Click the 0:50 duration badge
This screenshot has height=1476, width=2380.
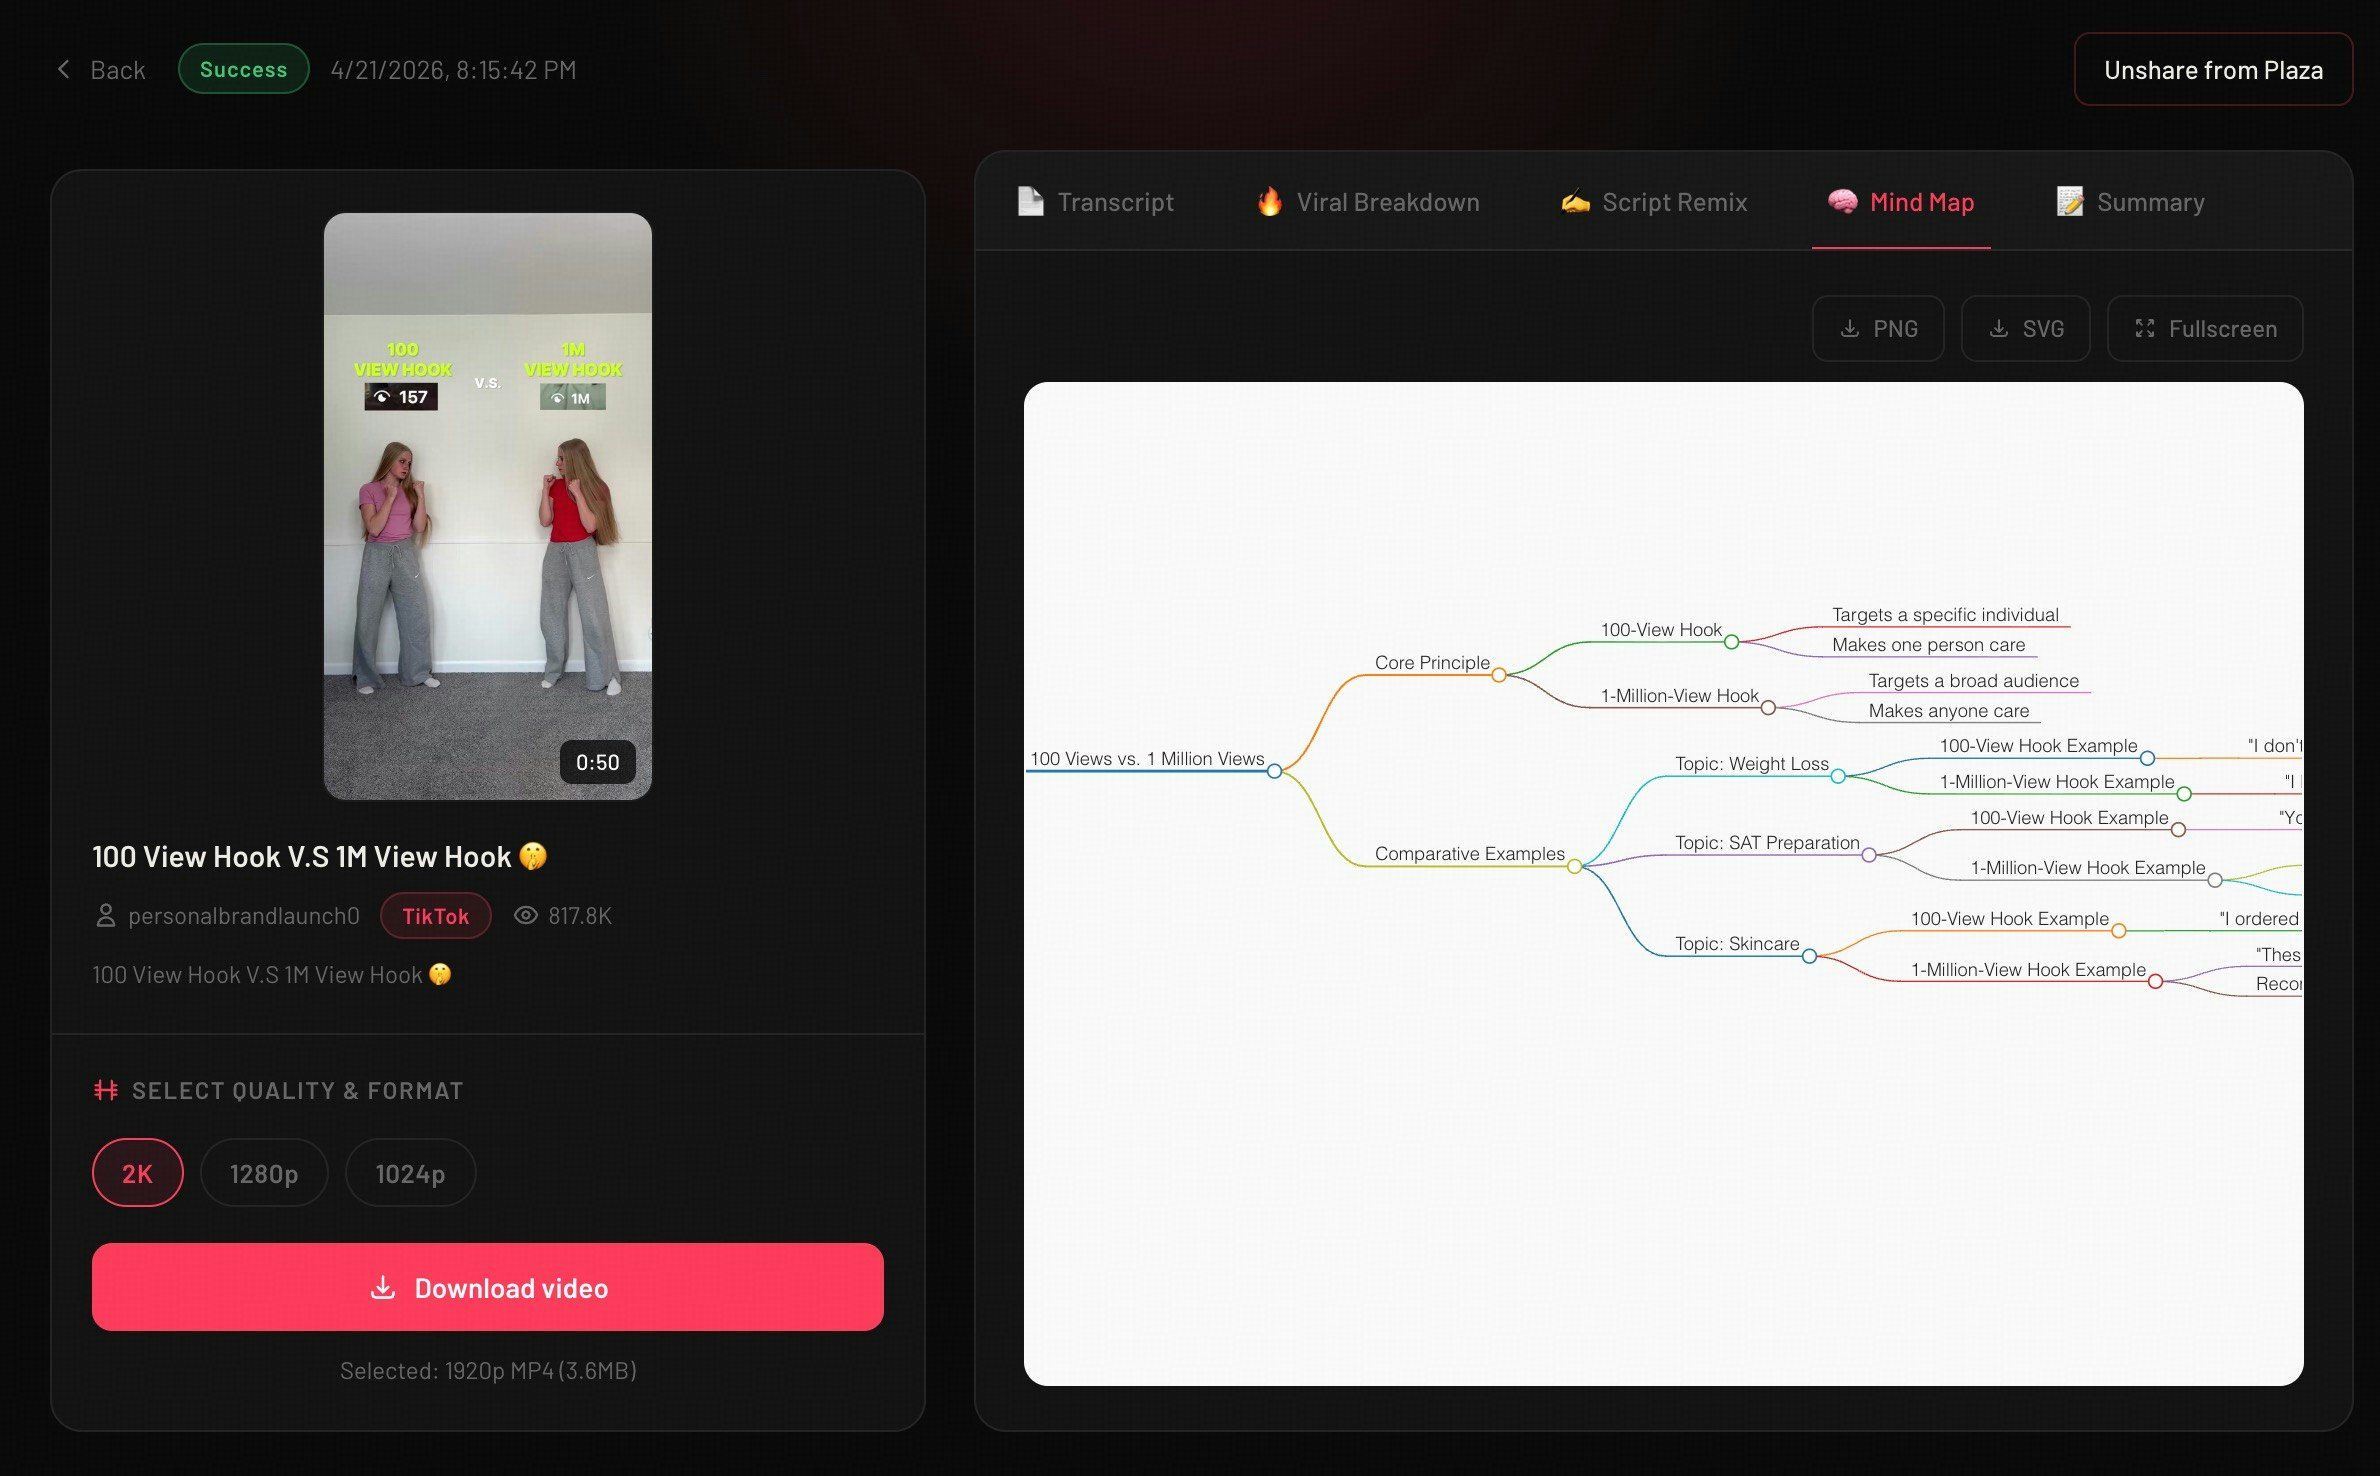coord(597,762)
